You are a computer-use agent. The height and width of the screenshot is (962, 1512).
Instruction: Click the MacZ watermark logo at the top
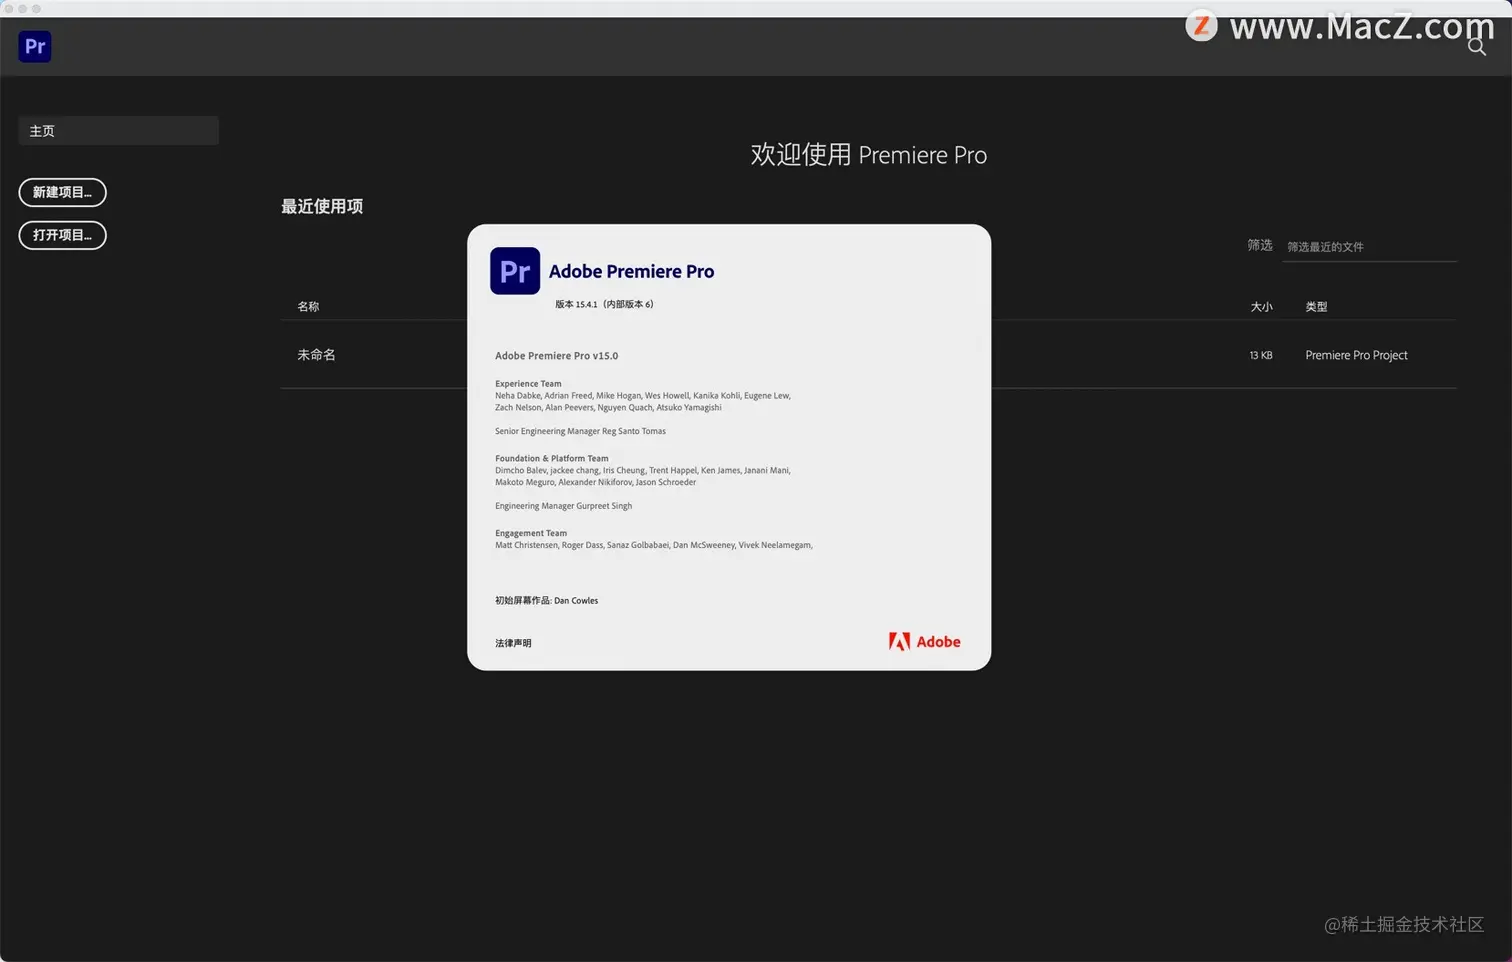tap(1200, 27)
